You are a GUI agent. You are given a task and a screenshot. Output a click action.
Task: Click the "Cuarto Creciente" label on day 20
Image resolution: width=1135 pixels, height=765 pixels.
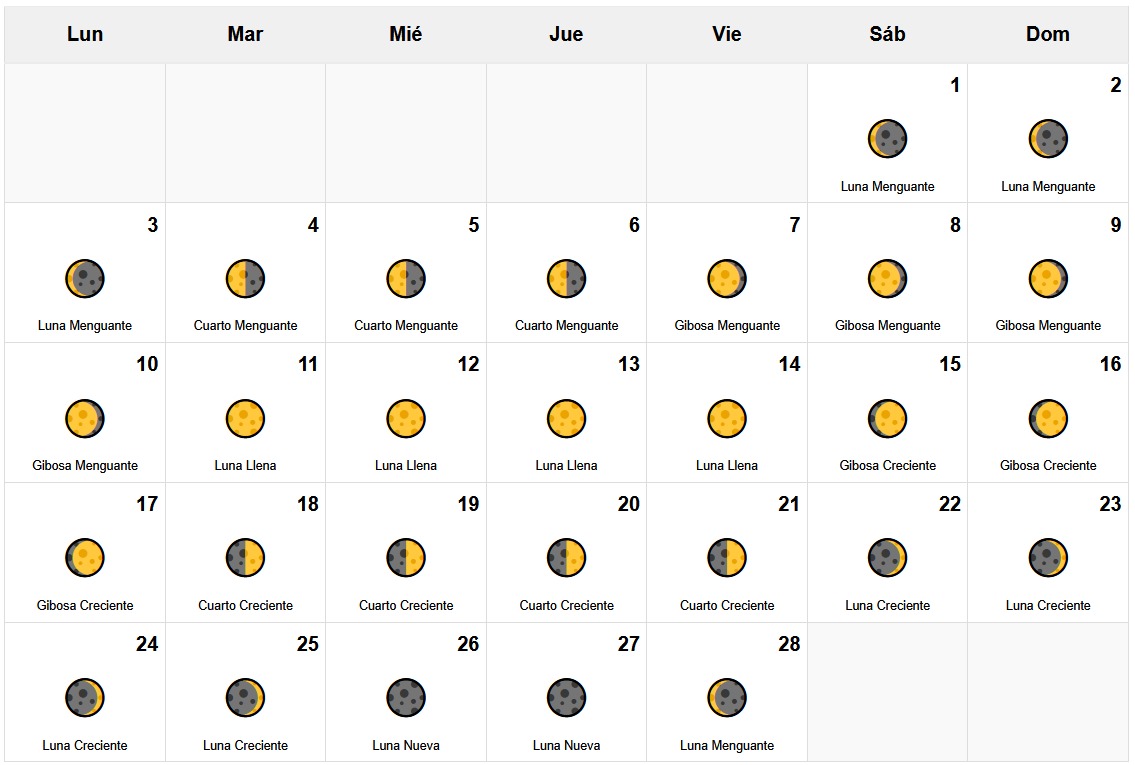566,605
